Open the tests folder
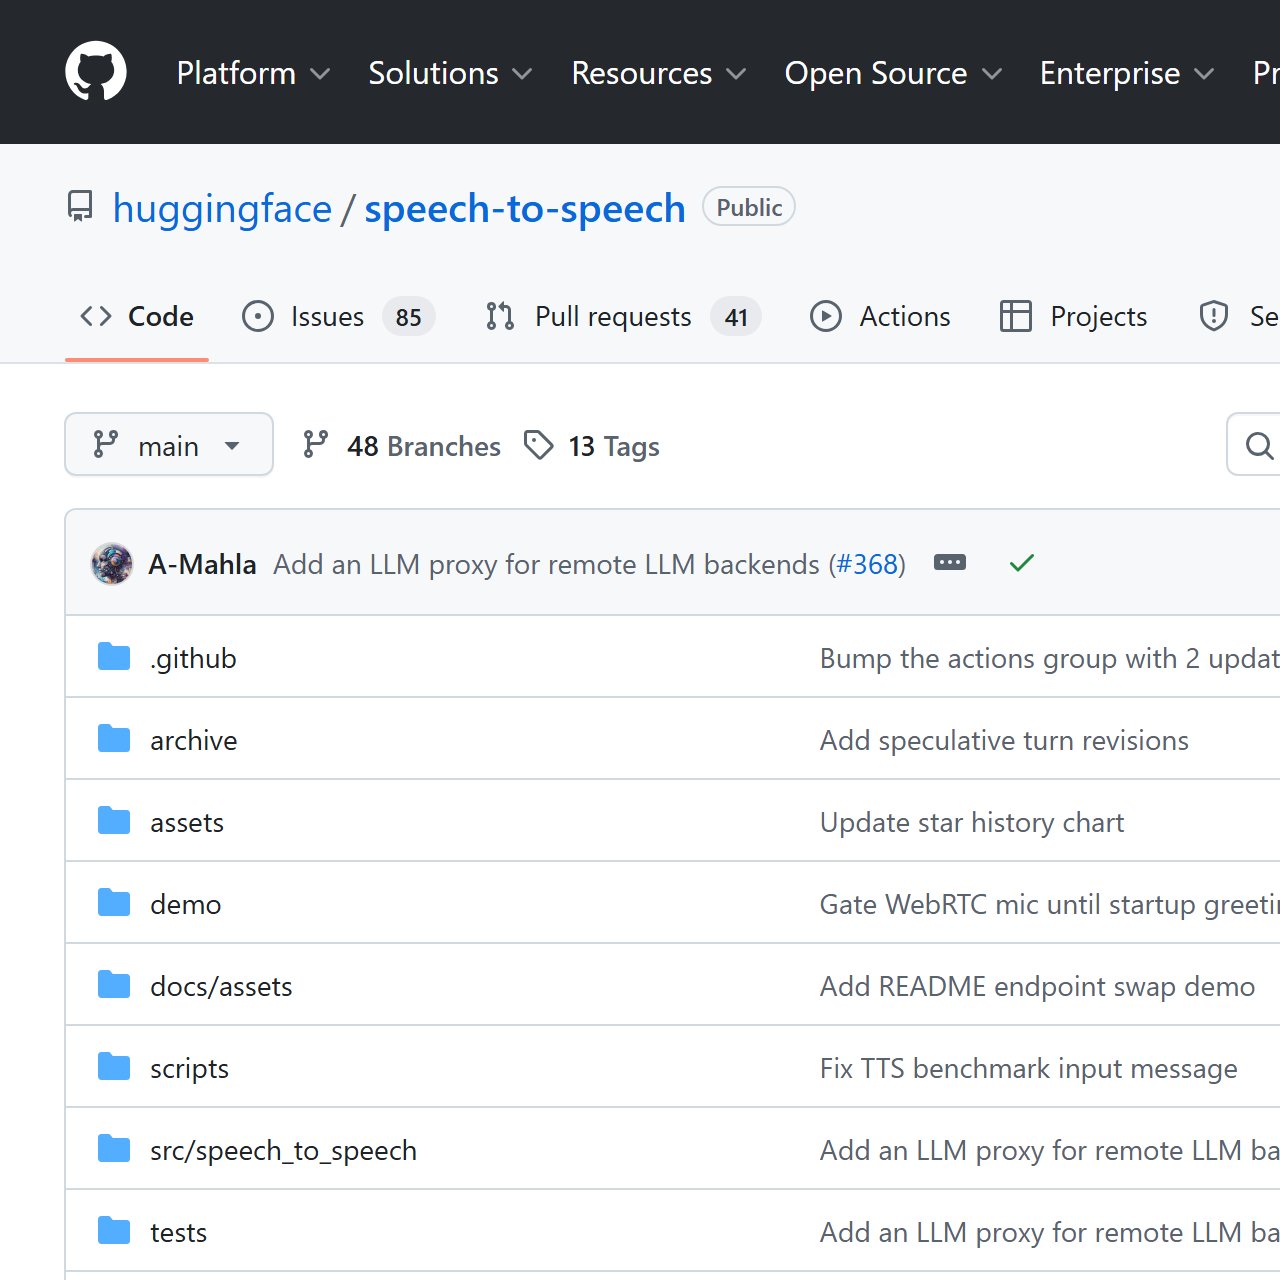The image size is (1280, 1280). 178,1232
